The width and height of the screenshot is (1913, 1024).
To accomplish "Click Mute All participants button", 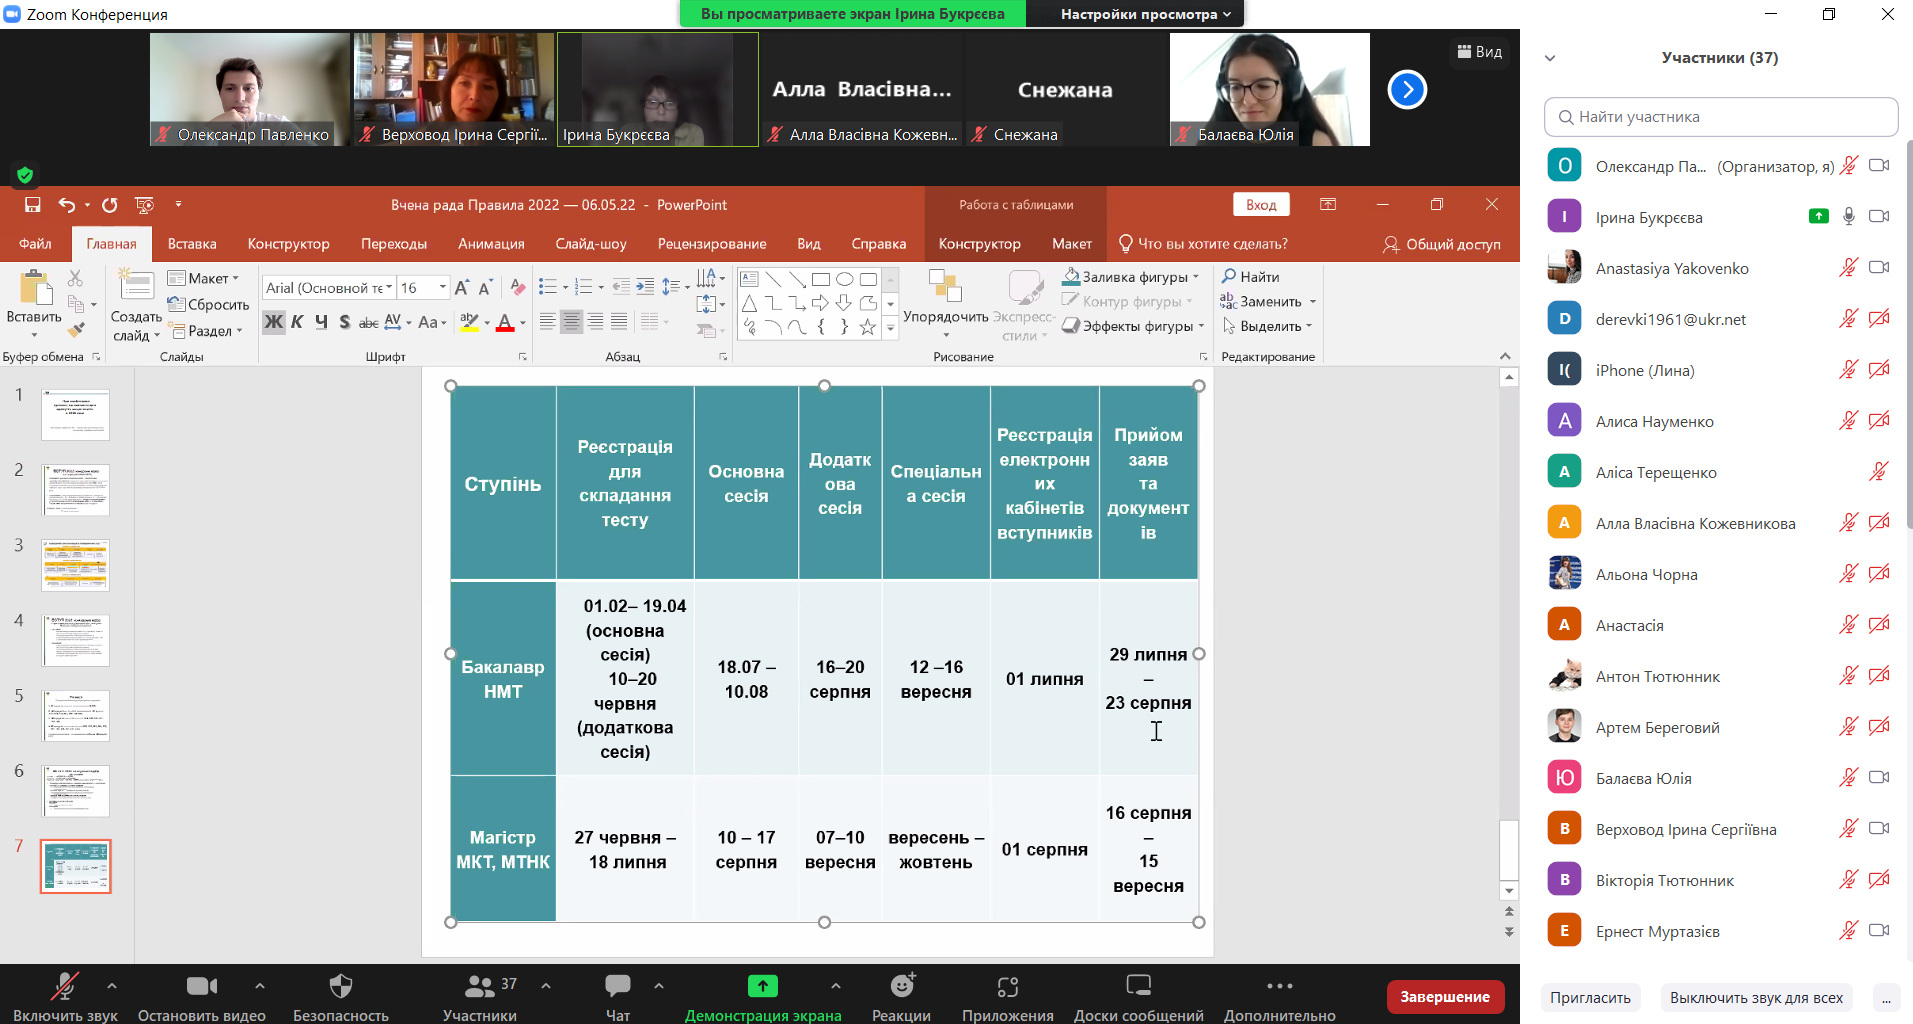I will pyautogui.click(x=1755, y=998).
